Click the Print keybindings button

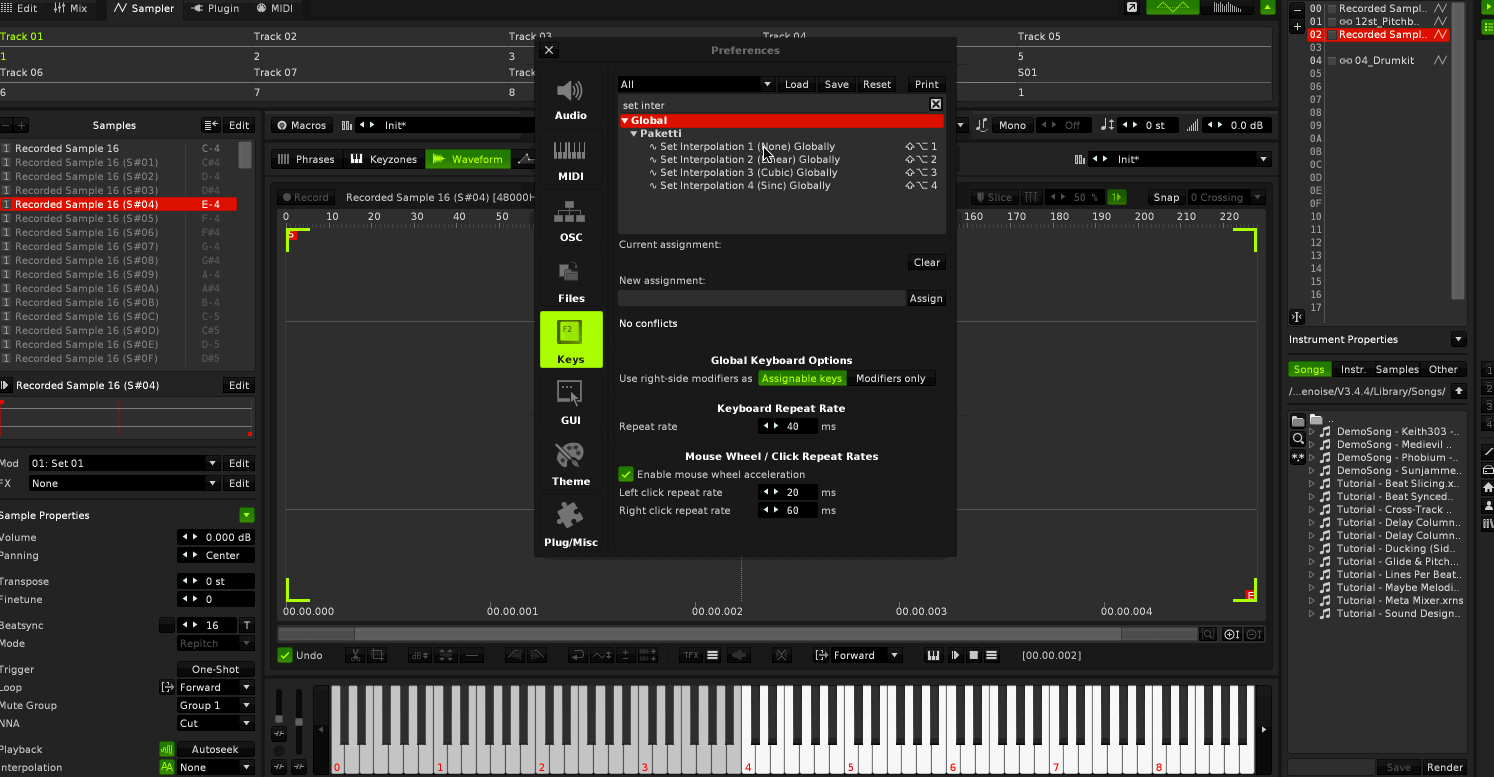click(x=926, y=84)
